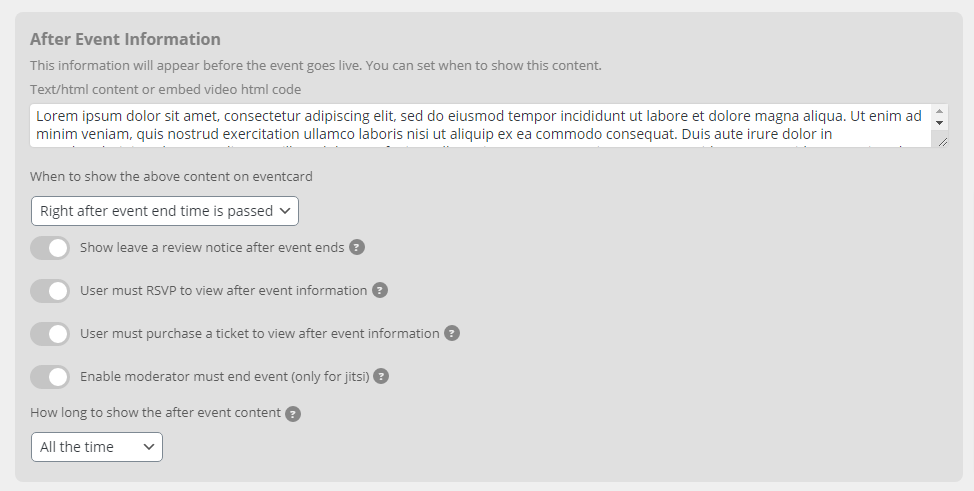Toggle user must RSVP to view switch

point(50,291)
